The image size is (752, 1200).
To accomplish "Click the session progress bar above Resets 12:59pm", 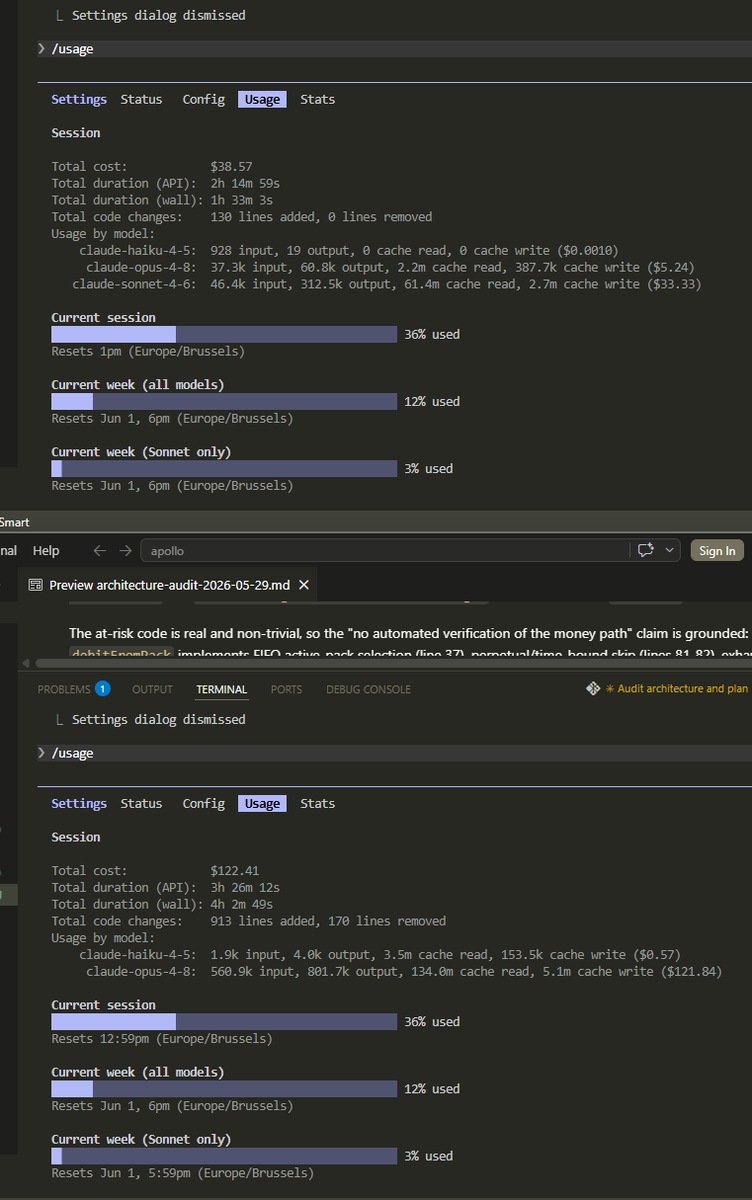I will (x=224, y=1021).
